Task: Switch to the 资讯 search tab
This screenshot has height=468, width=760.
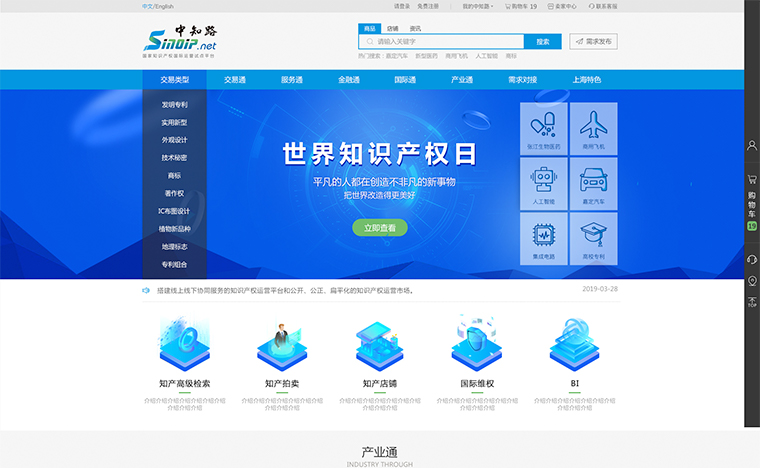Action: point(415,29)
